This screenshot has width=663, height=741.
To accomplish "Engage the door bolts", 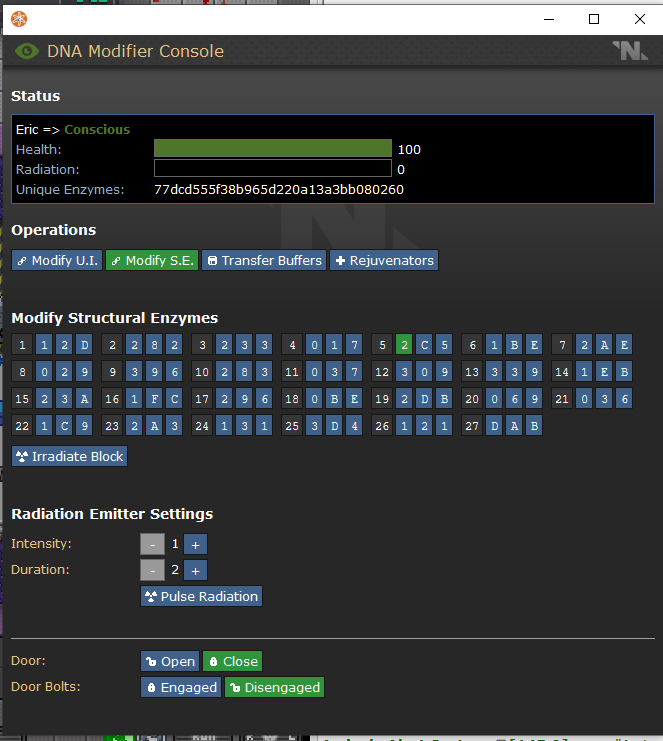I will pos(181,687).
